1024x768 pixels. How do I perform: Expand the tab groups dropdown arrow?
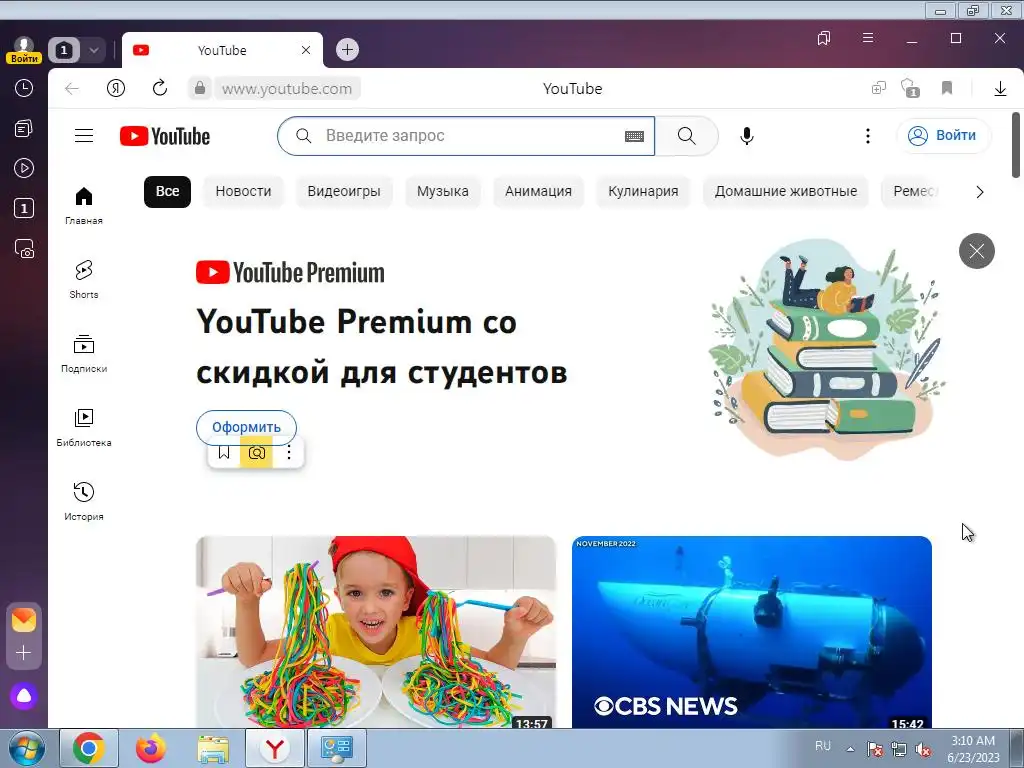tap(93, 50)
